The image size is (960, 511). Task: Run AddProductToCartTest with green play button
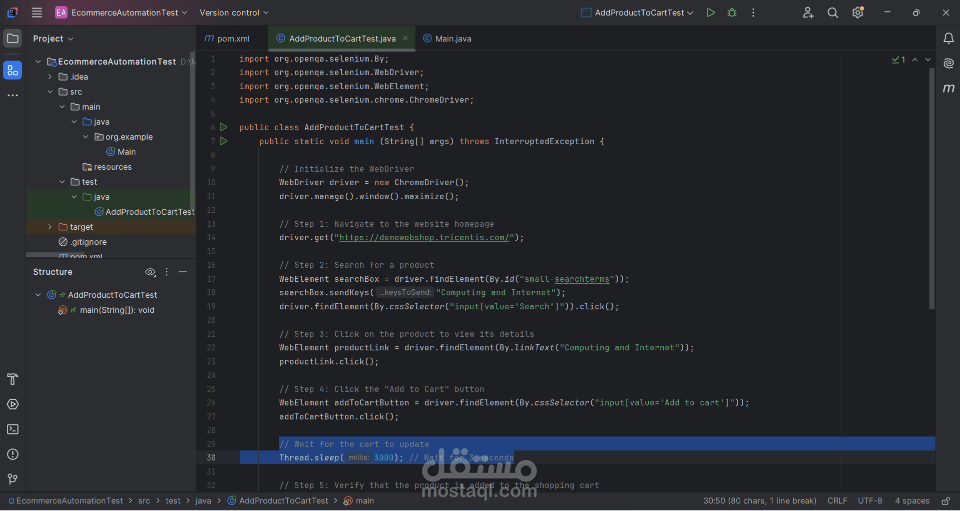(710, 12)
